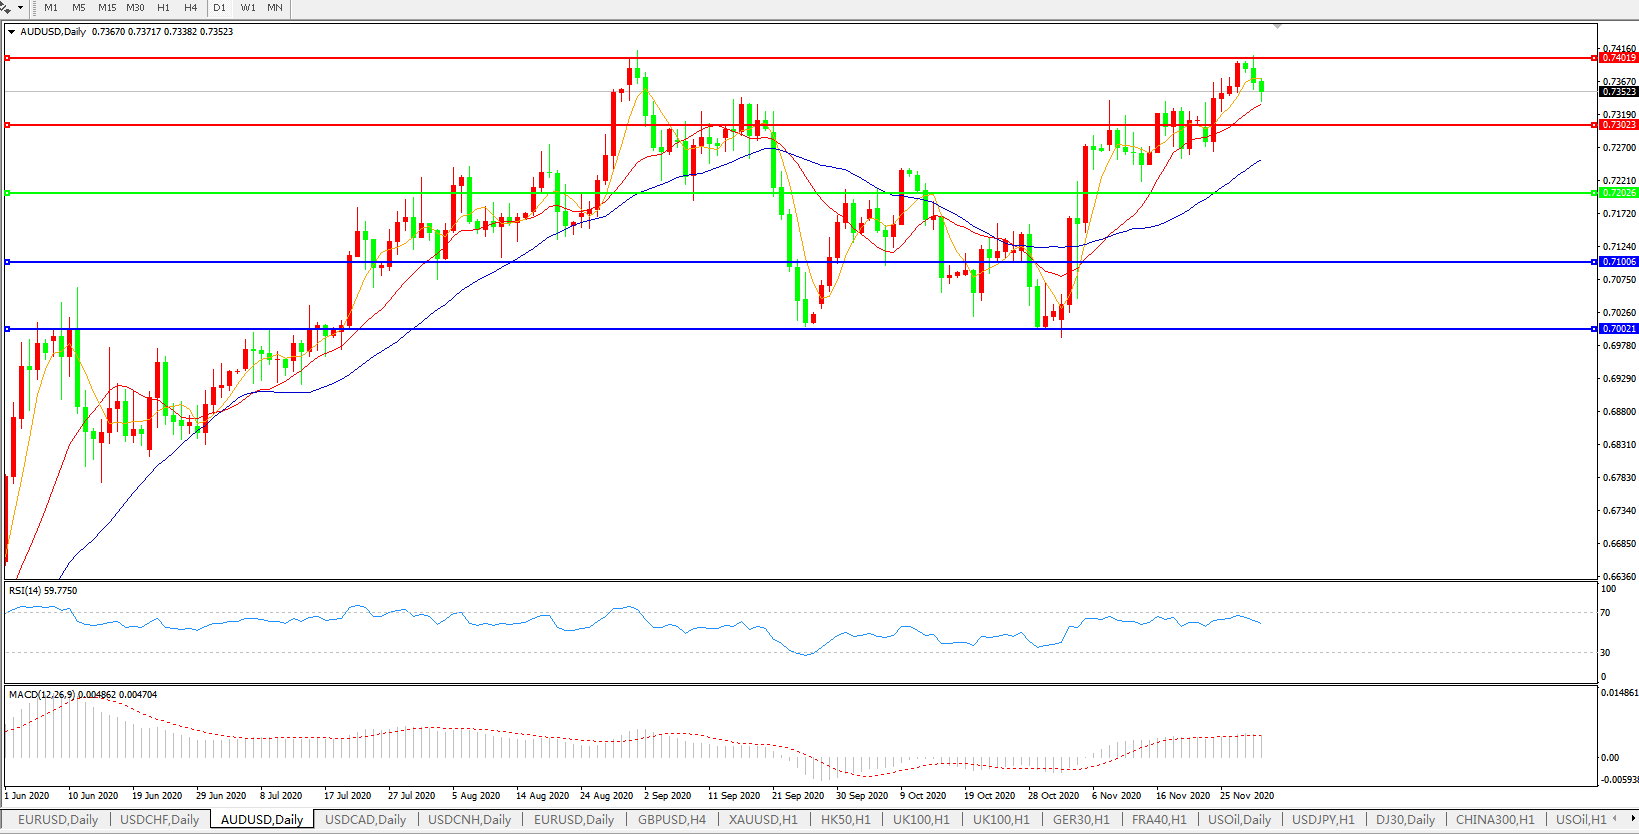This screenshot has height=834, width=1639.
Task: Click the blue 0.71006 price label
Action: 1619,262
